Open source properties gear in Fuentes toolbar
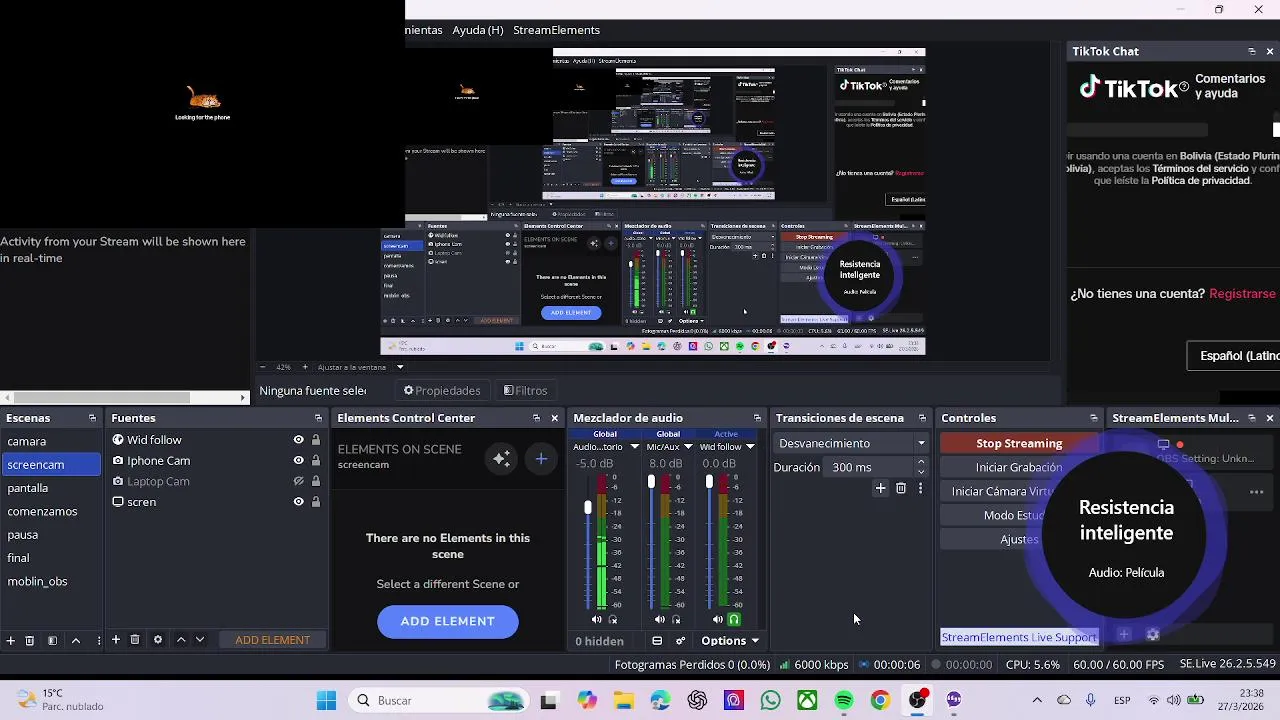Screen dimensions: 1280x720 click(158, 640)
